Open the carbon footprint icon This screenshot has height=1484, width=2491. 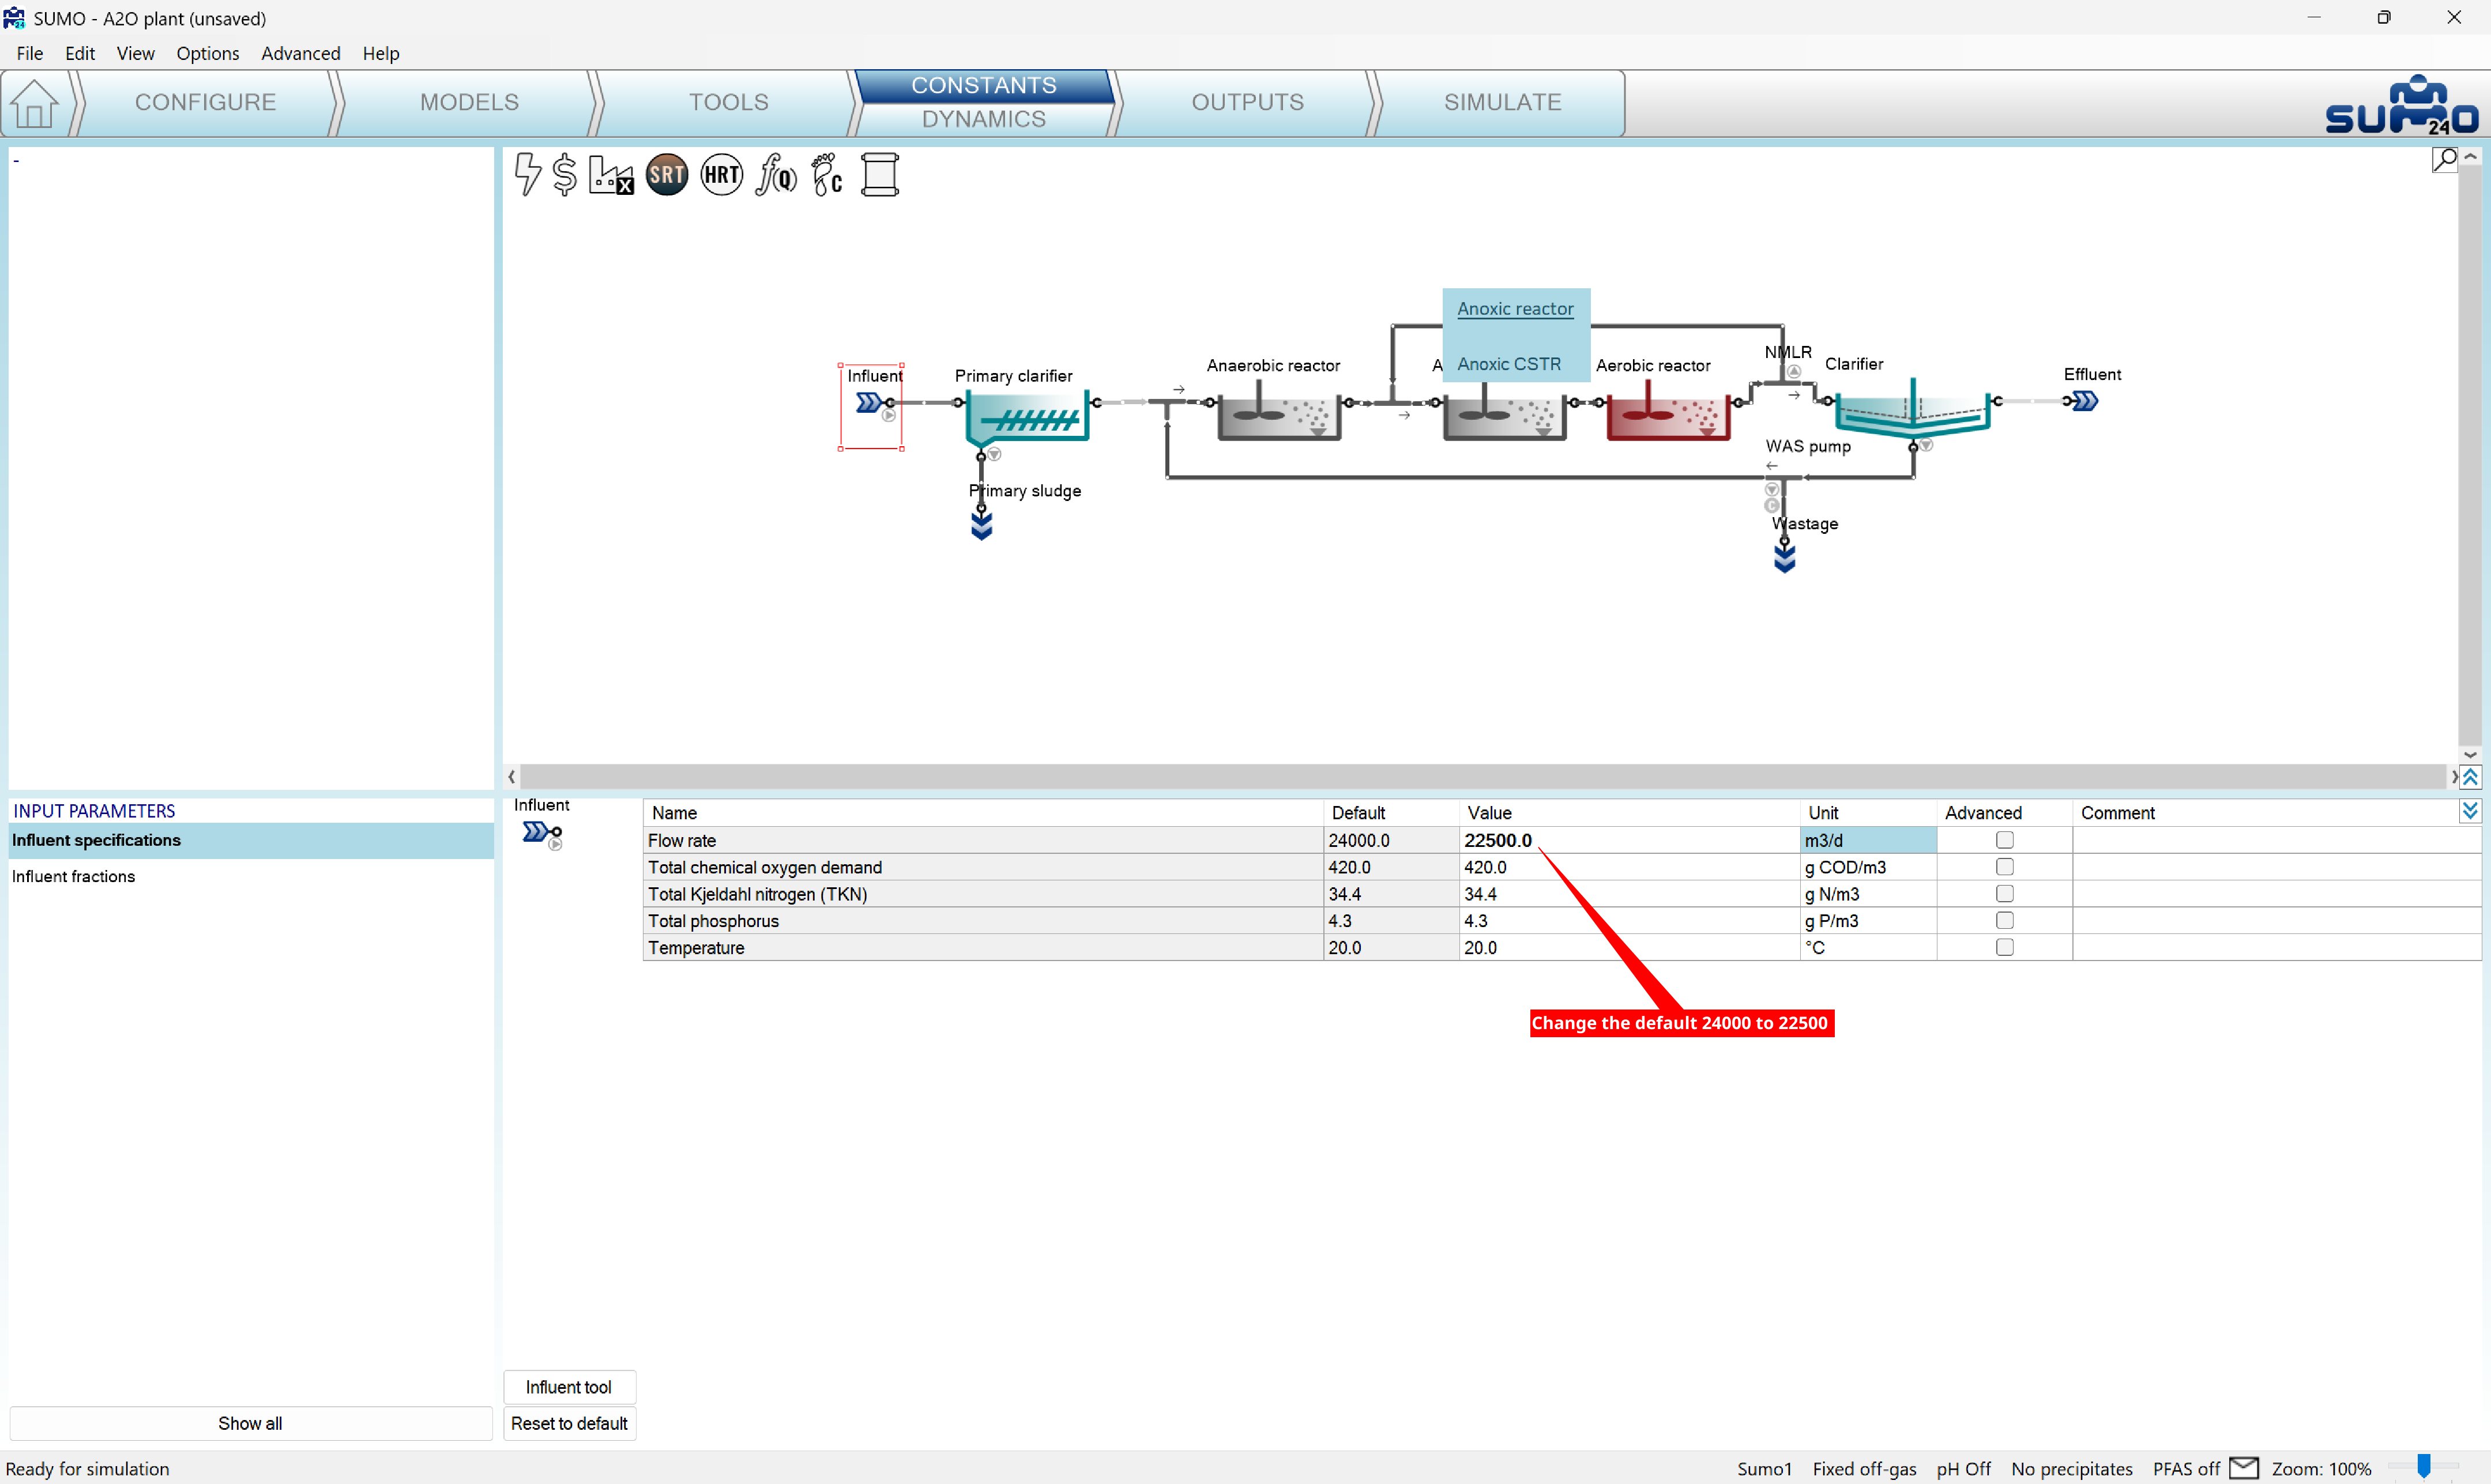827,175
